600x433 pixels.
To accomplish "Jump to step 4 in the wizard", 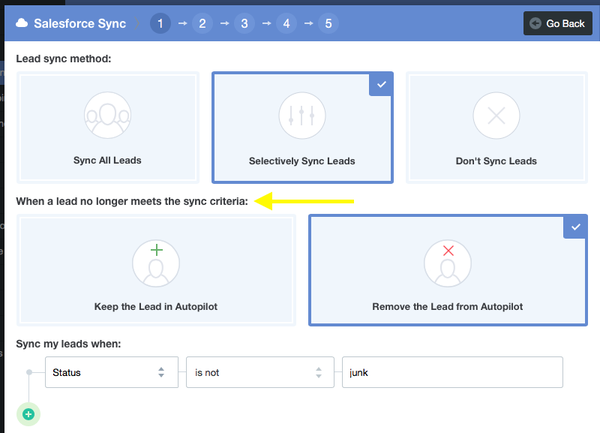I will pyautogui.click(x=287, y=24).
